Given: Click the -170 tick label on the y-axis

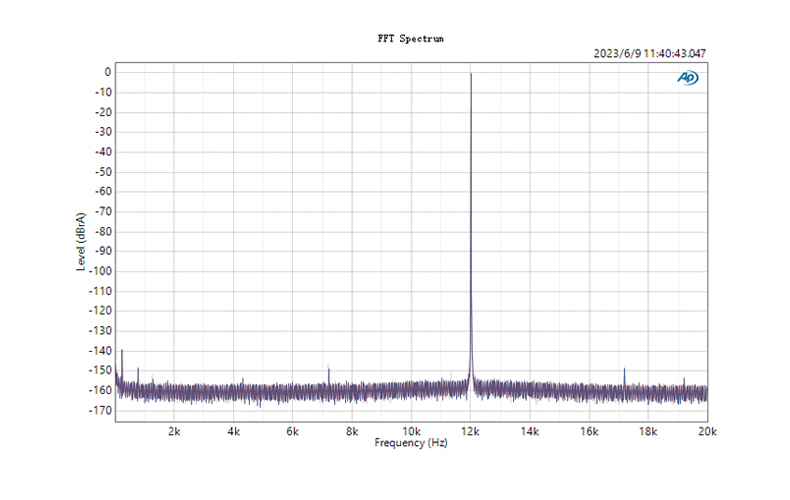Looking at the screenshot, I should point(98,410).
